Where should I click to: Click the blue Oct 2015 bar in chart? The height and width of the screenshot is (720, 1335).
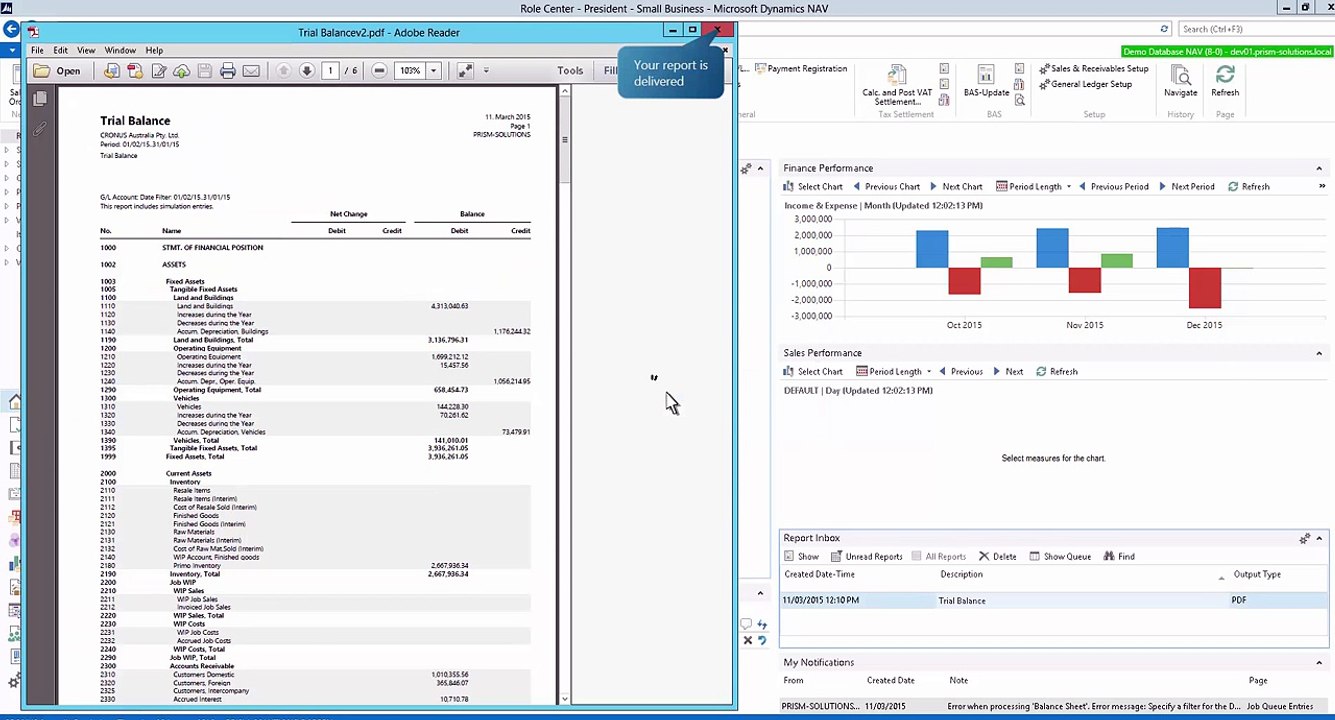pos(932,249)
